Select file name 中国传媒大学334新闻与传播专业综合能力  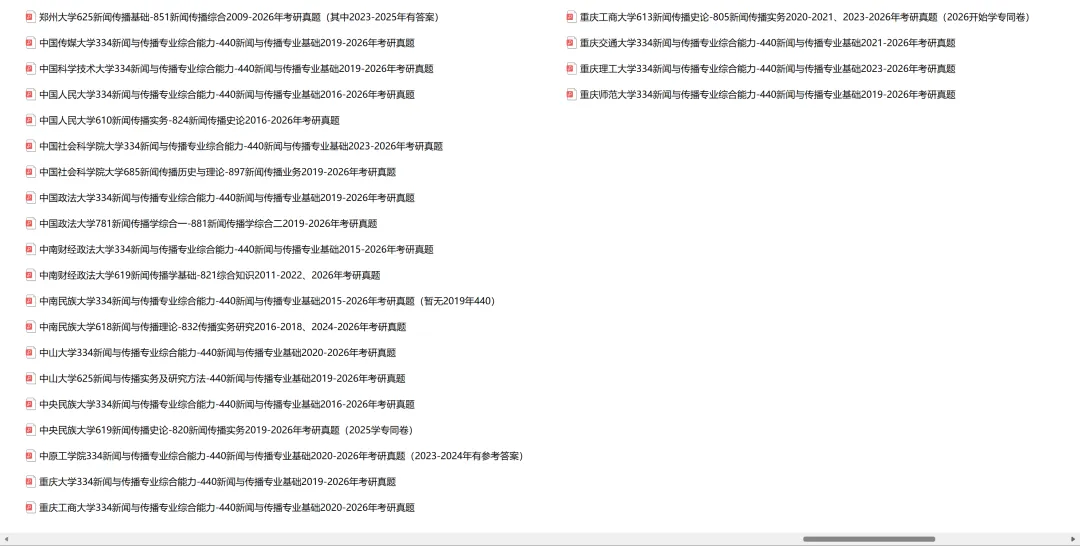coord(227,43)
